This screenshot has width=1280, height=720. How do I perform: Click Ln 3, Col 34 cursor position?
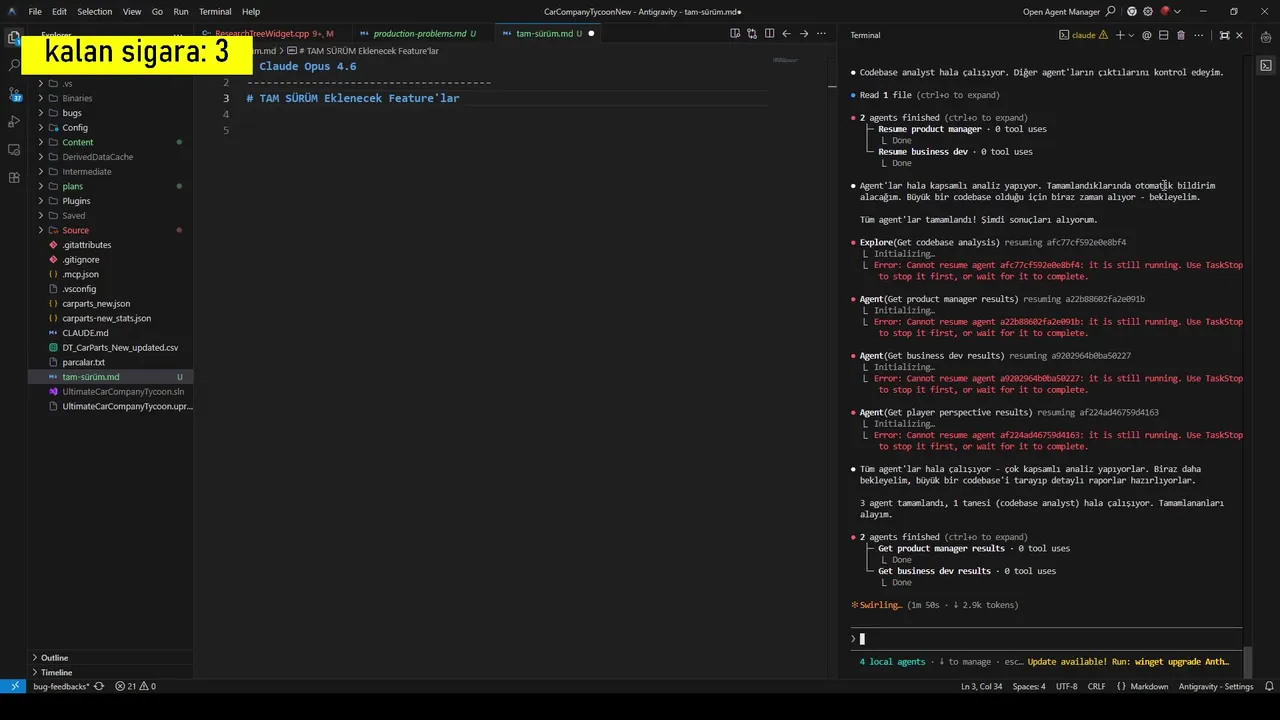pyautogui.click(x=981, y=686)
